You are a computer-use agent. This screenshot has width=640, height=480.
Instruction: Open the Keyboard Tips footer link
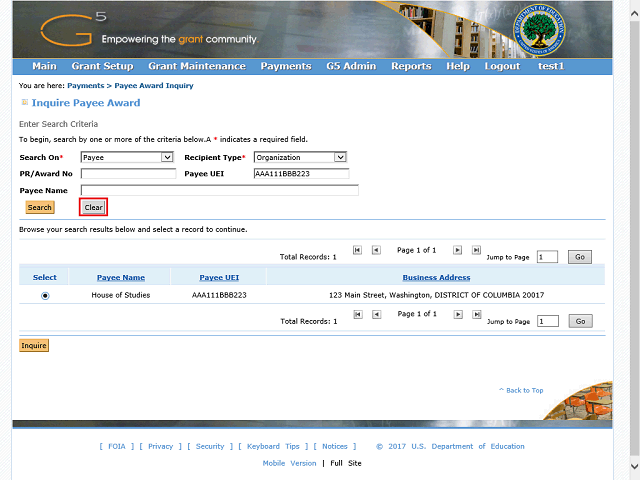click(x=273, y=446)
